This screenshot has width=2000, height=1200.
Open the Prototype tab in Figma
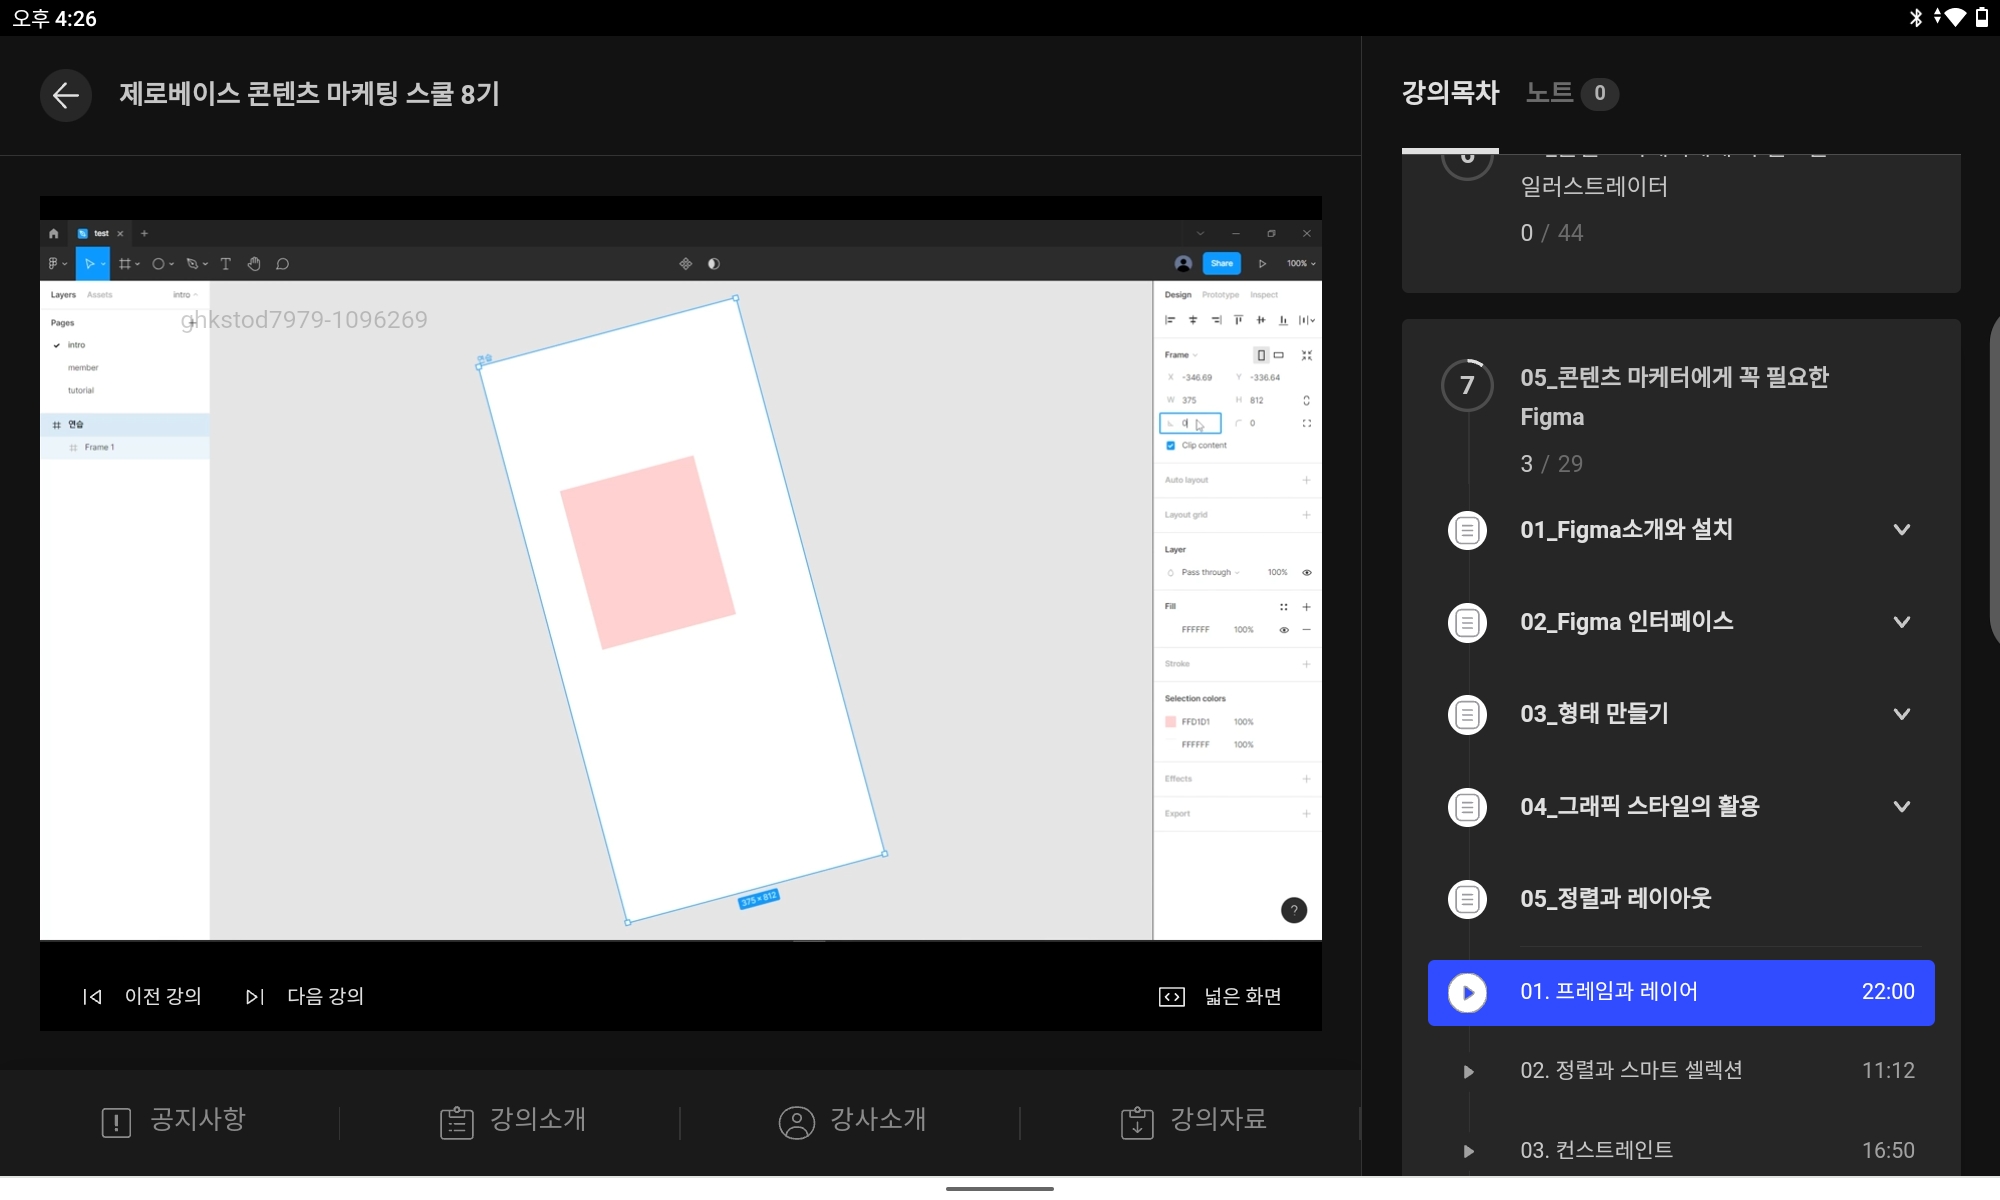click(x=1220, y=295)
